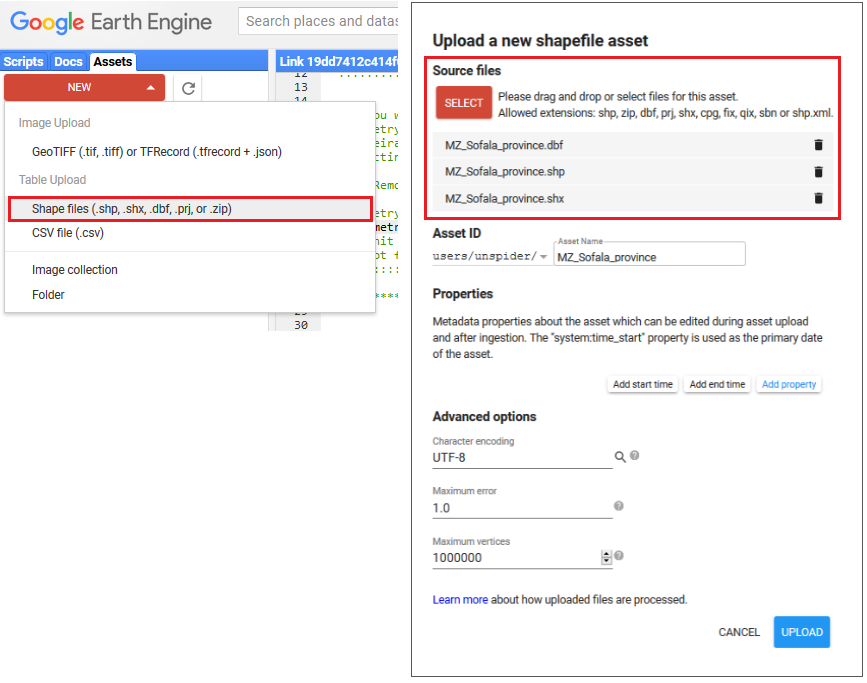Remove MZ_Sofala_province.shx file
The height and width of the screenshot is (683, 867).
[819, 198]
